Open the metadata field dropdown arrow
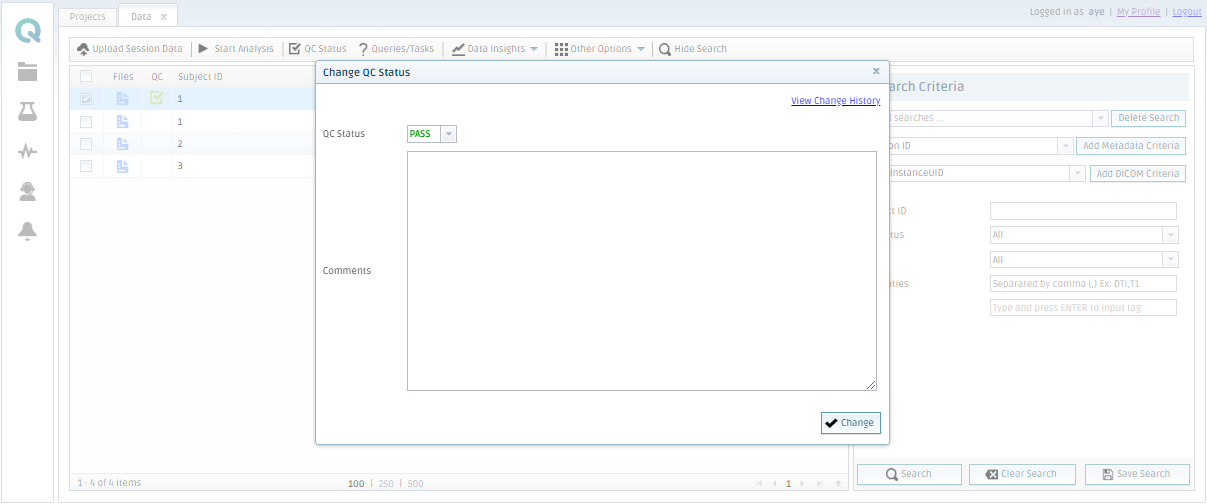This screenshot has width=1207, height=504. (x=1066, y=146)
